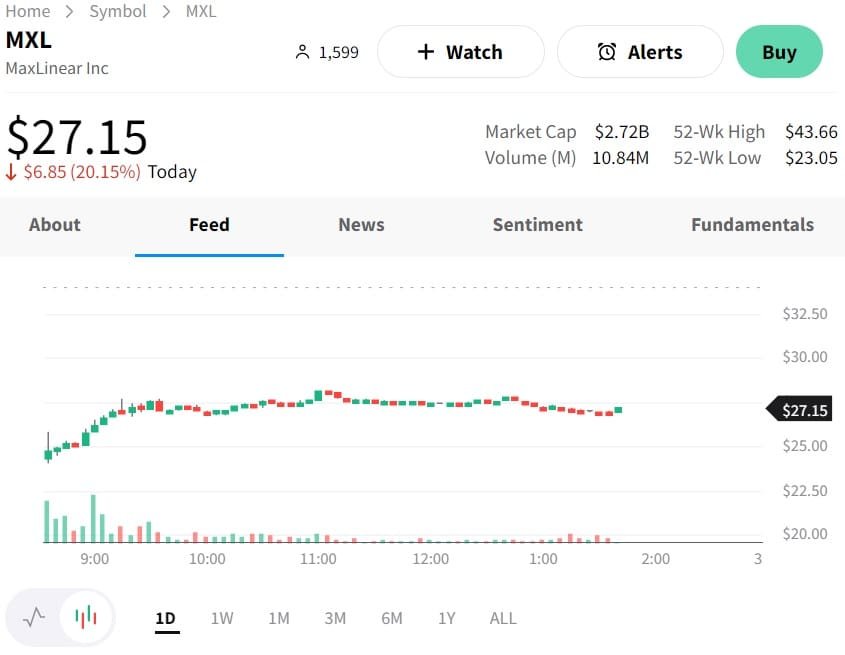
Task: Go to Home breadcrumb link
Action: click(x=28, y=12)
